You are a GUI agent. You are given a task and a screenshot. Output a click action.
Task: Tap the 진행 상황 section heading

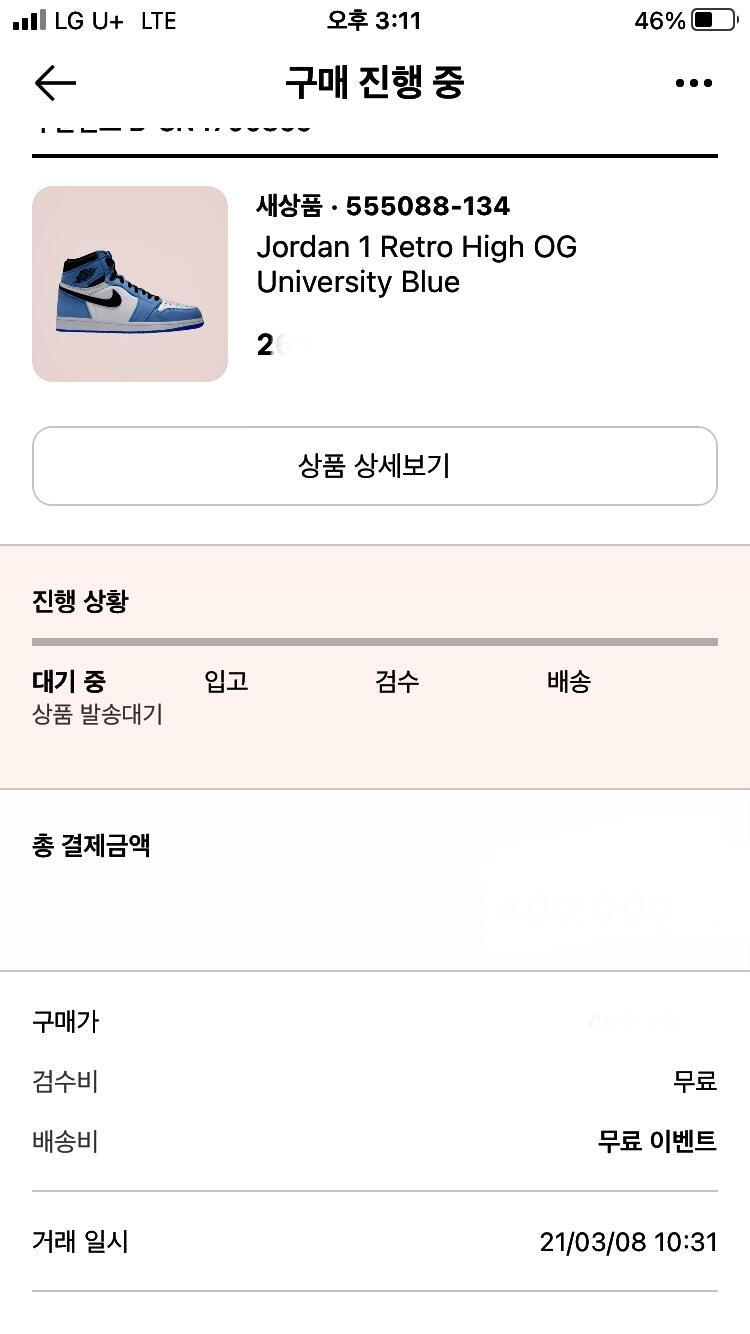click(80, 602)
